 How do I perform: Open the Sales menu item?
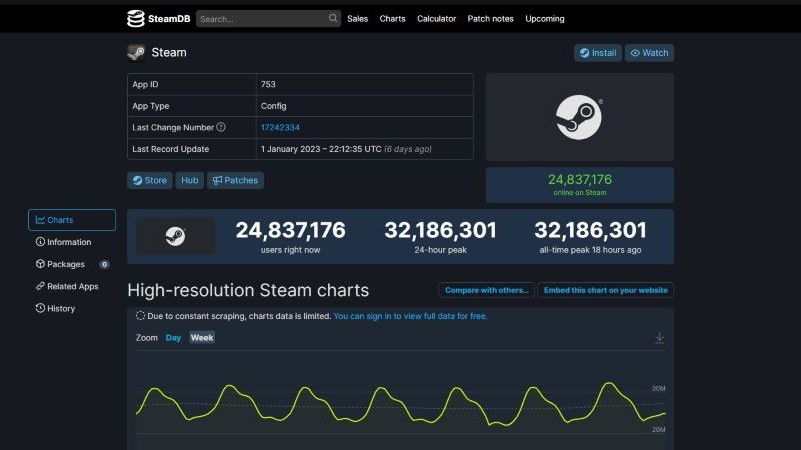pos(358,19)
